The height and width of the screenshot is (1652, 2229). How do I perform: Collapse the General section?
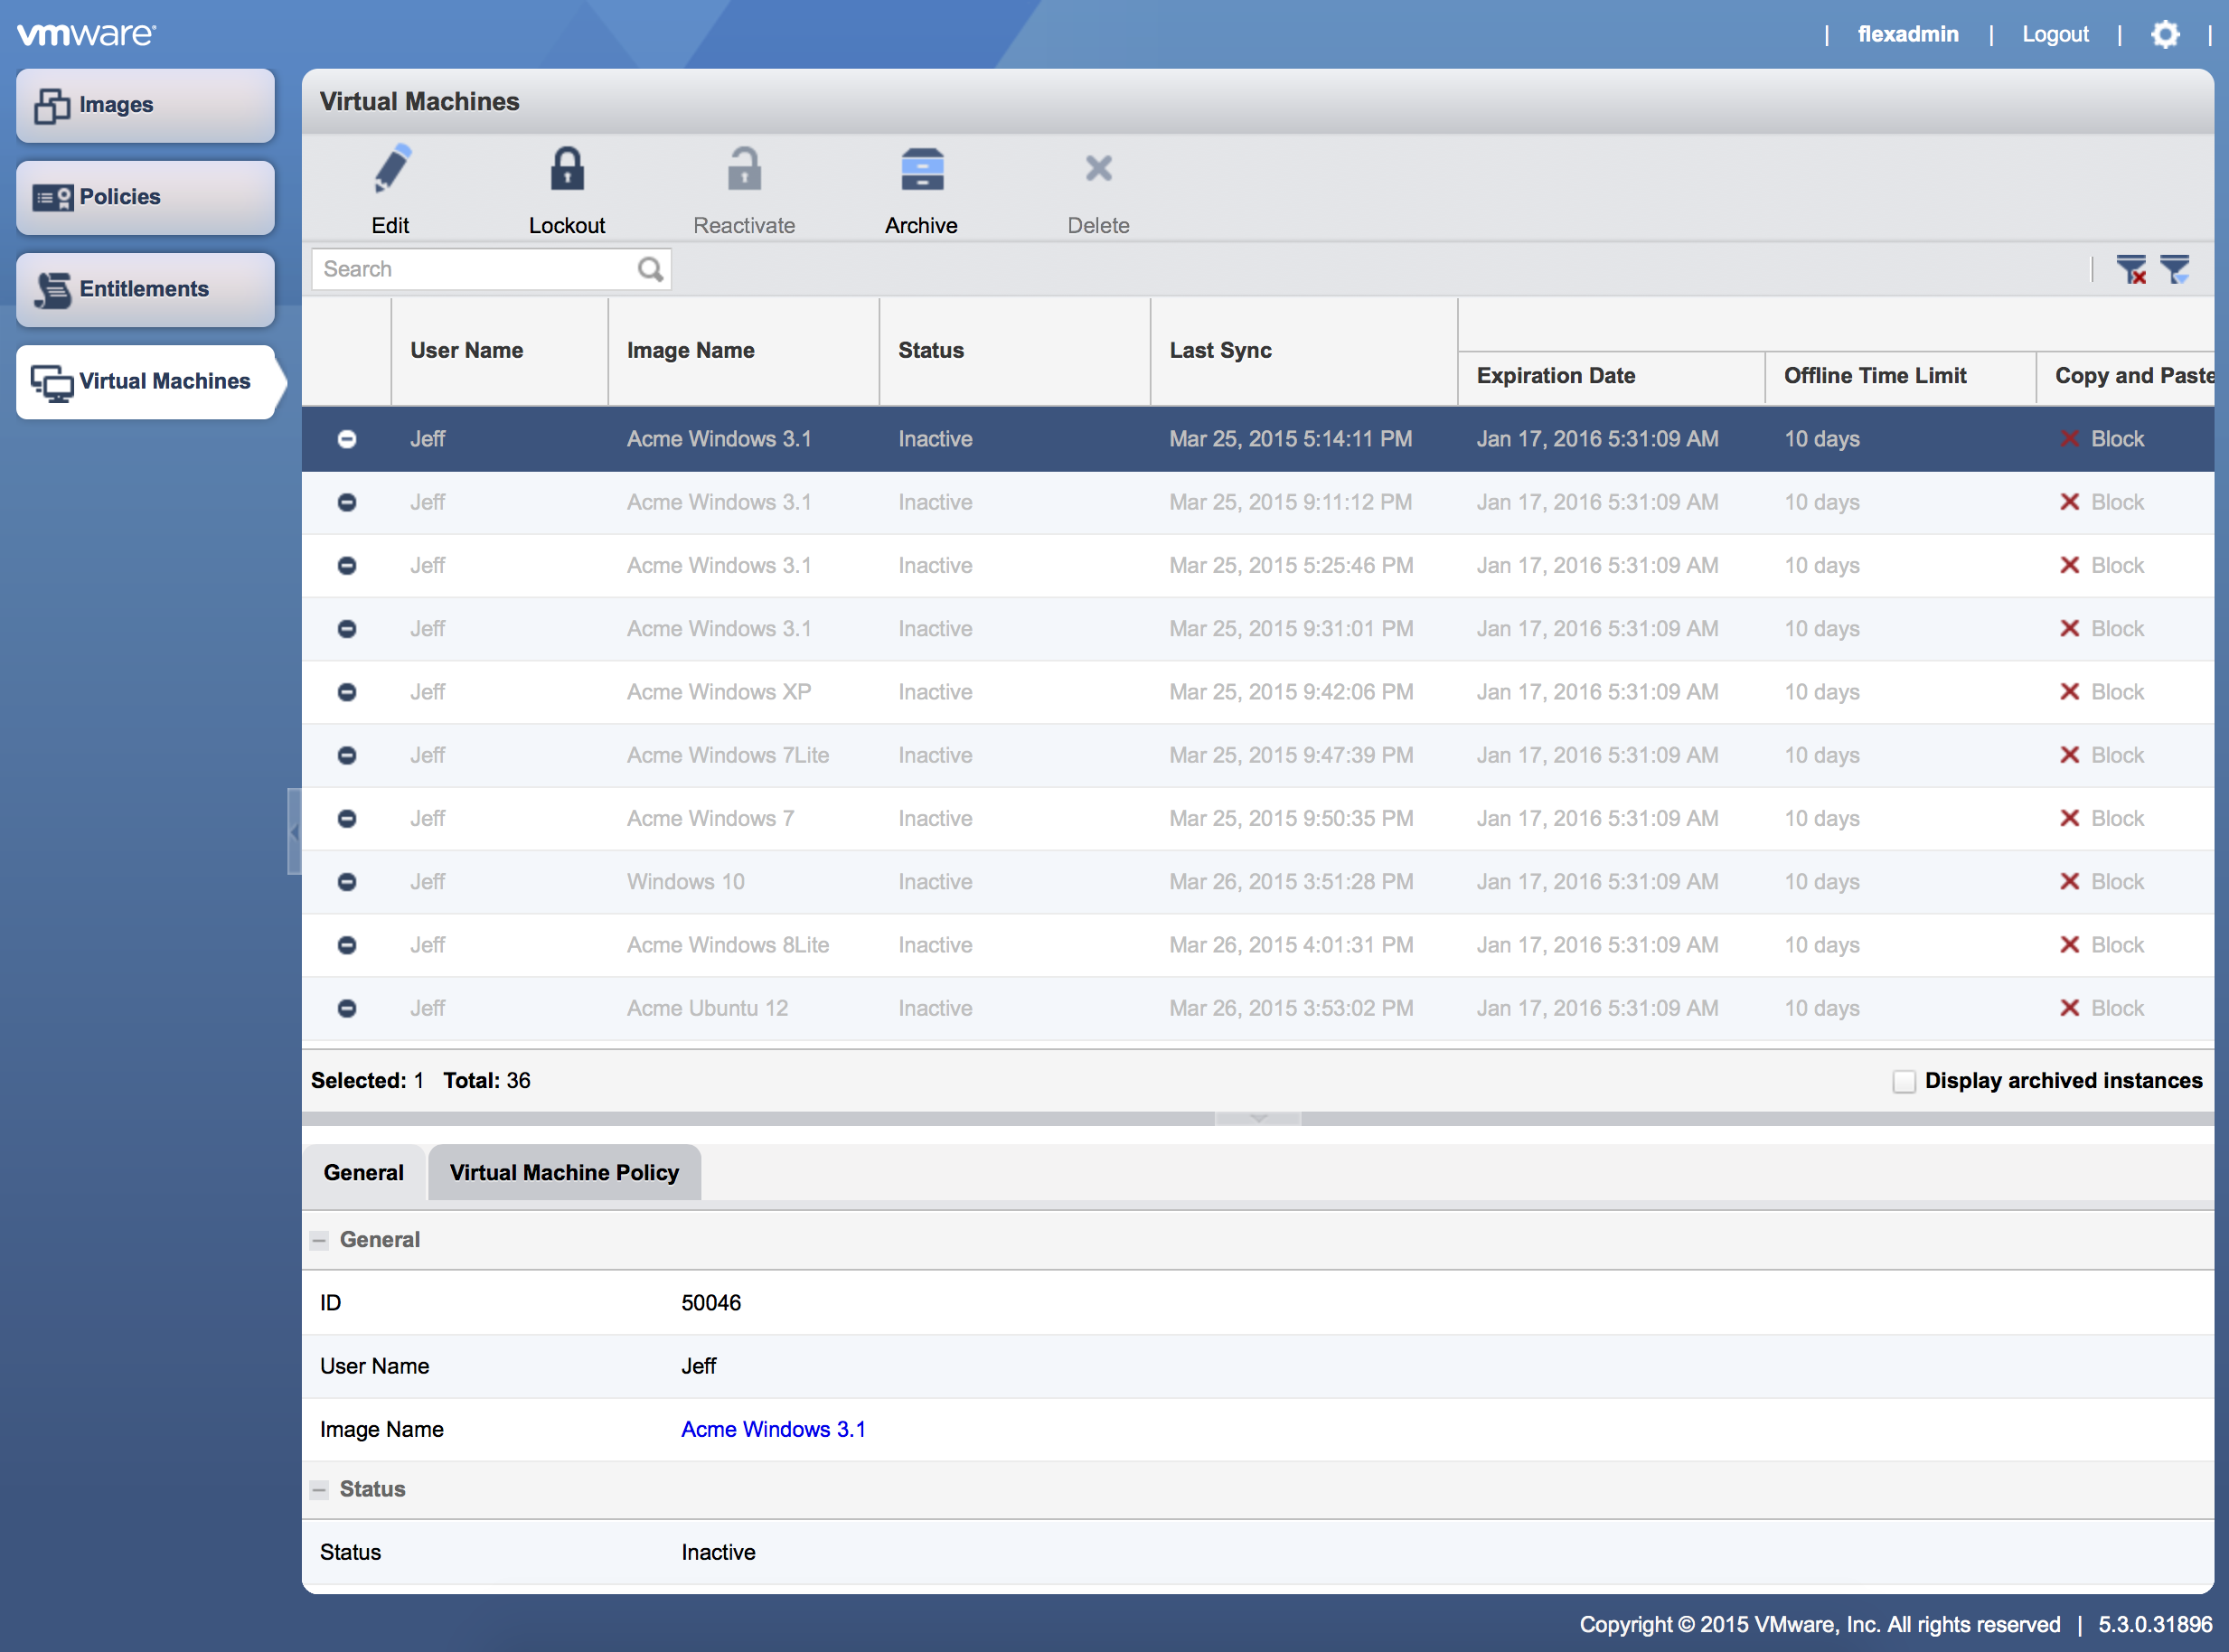(x=319, y=1240)
